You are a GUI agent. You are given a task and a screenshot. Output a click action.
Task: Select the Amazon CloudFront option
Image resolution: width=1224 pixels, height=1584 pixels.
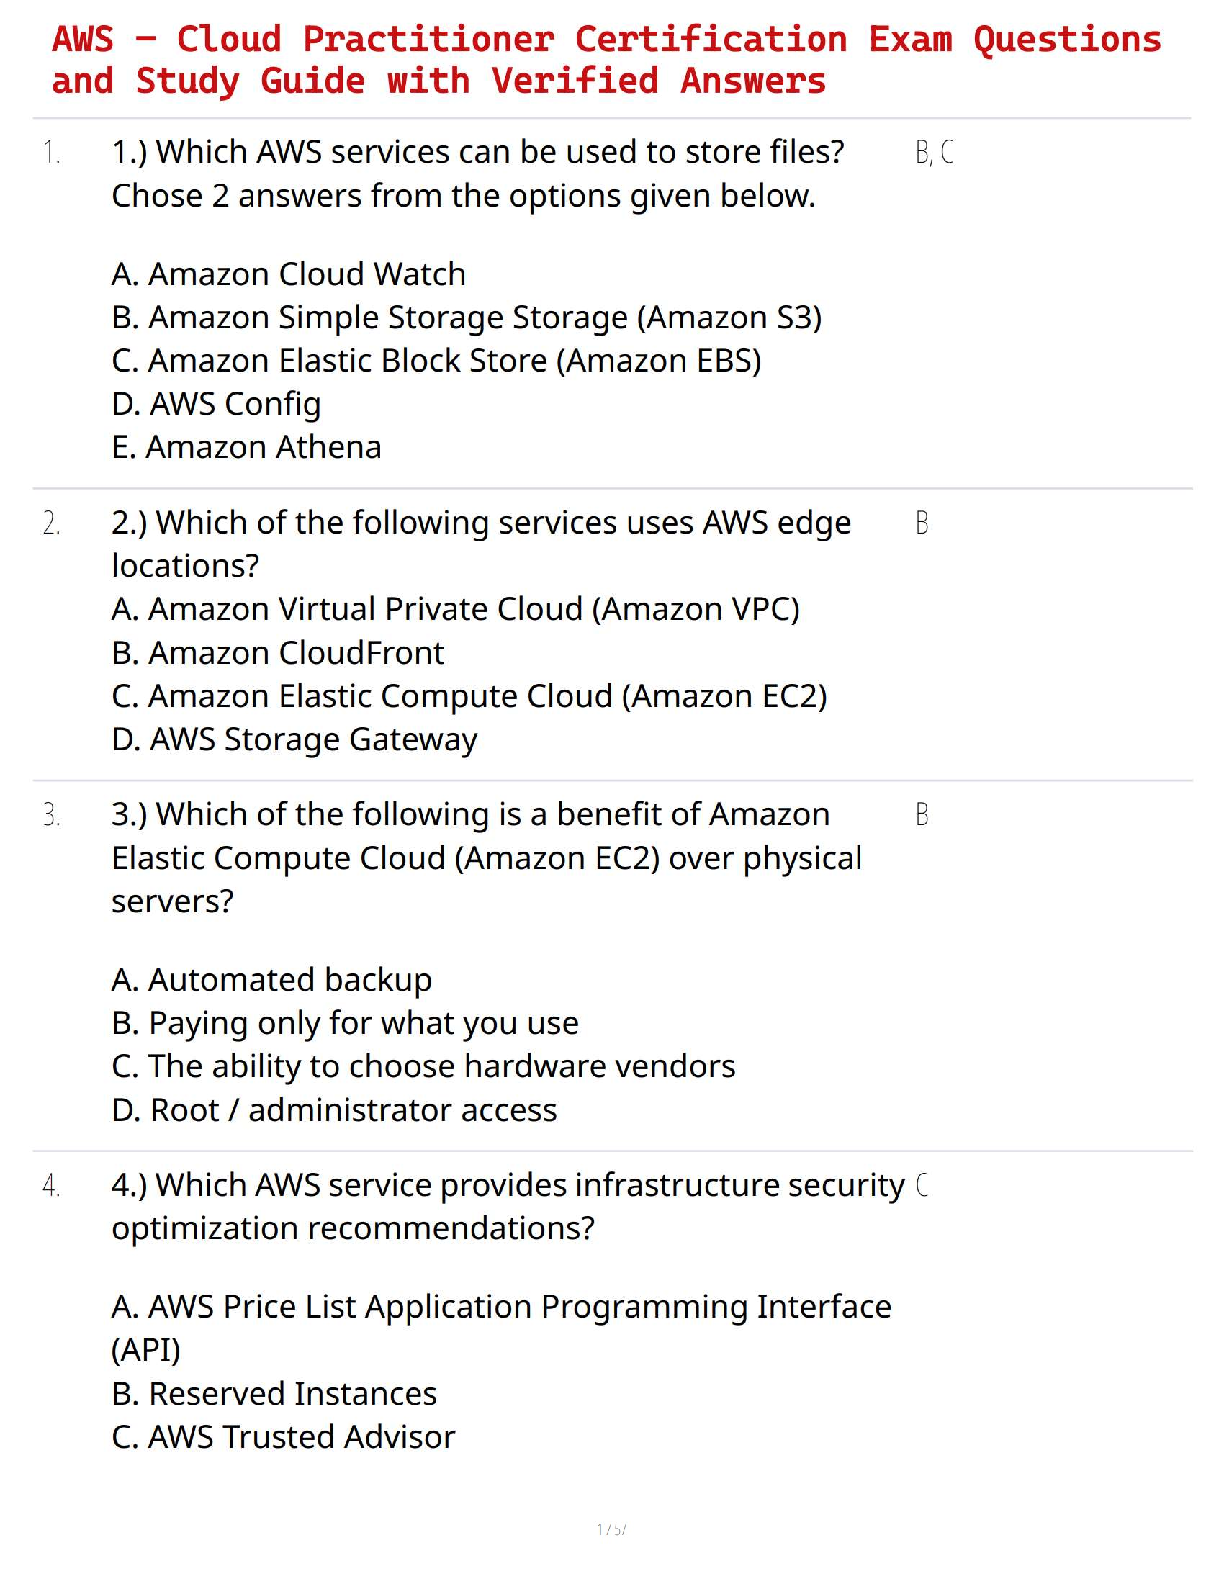click(x=278, y=653)
